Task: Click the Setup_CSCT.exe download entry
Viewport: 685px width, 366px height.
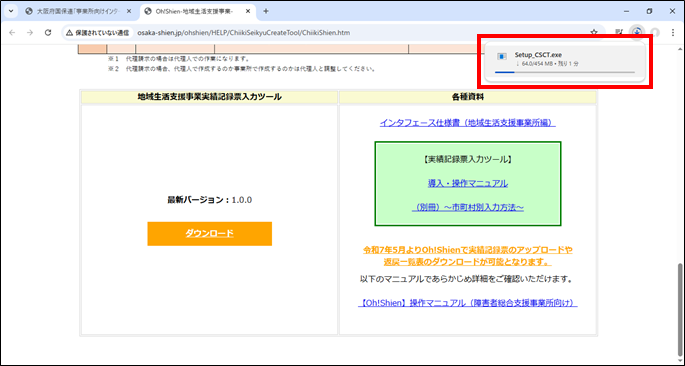Action: click(x=564, y=62)
